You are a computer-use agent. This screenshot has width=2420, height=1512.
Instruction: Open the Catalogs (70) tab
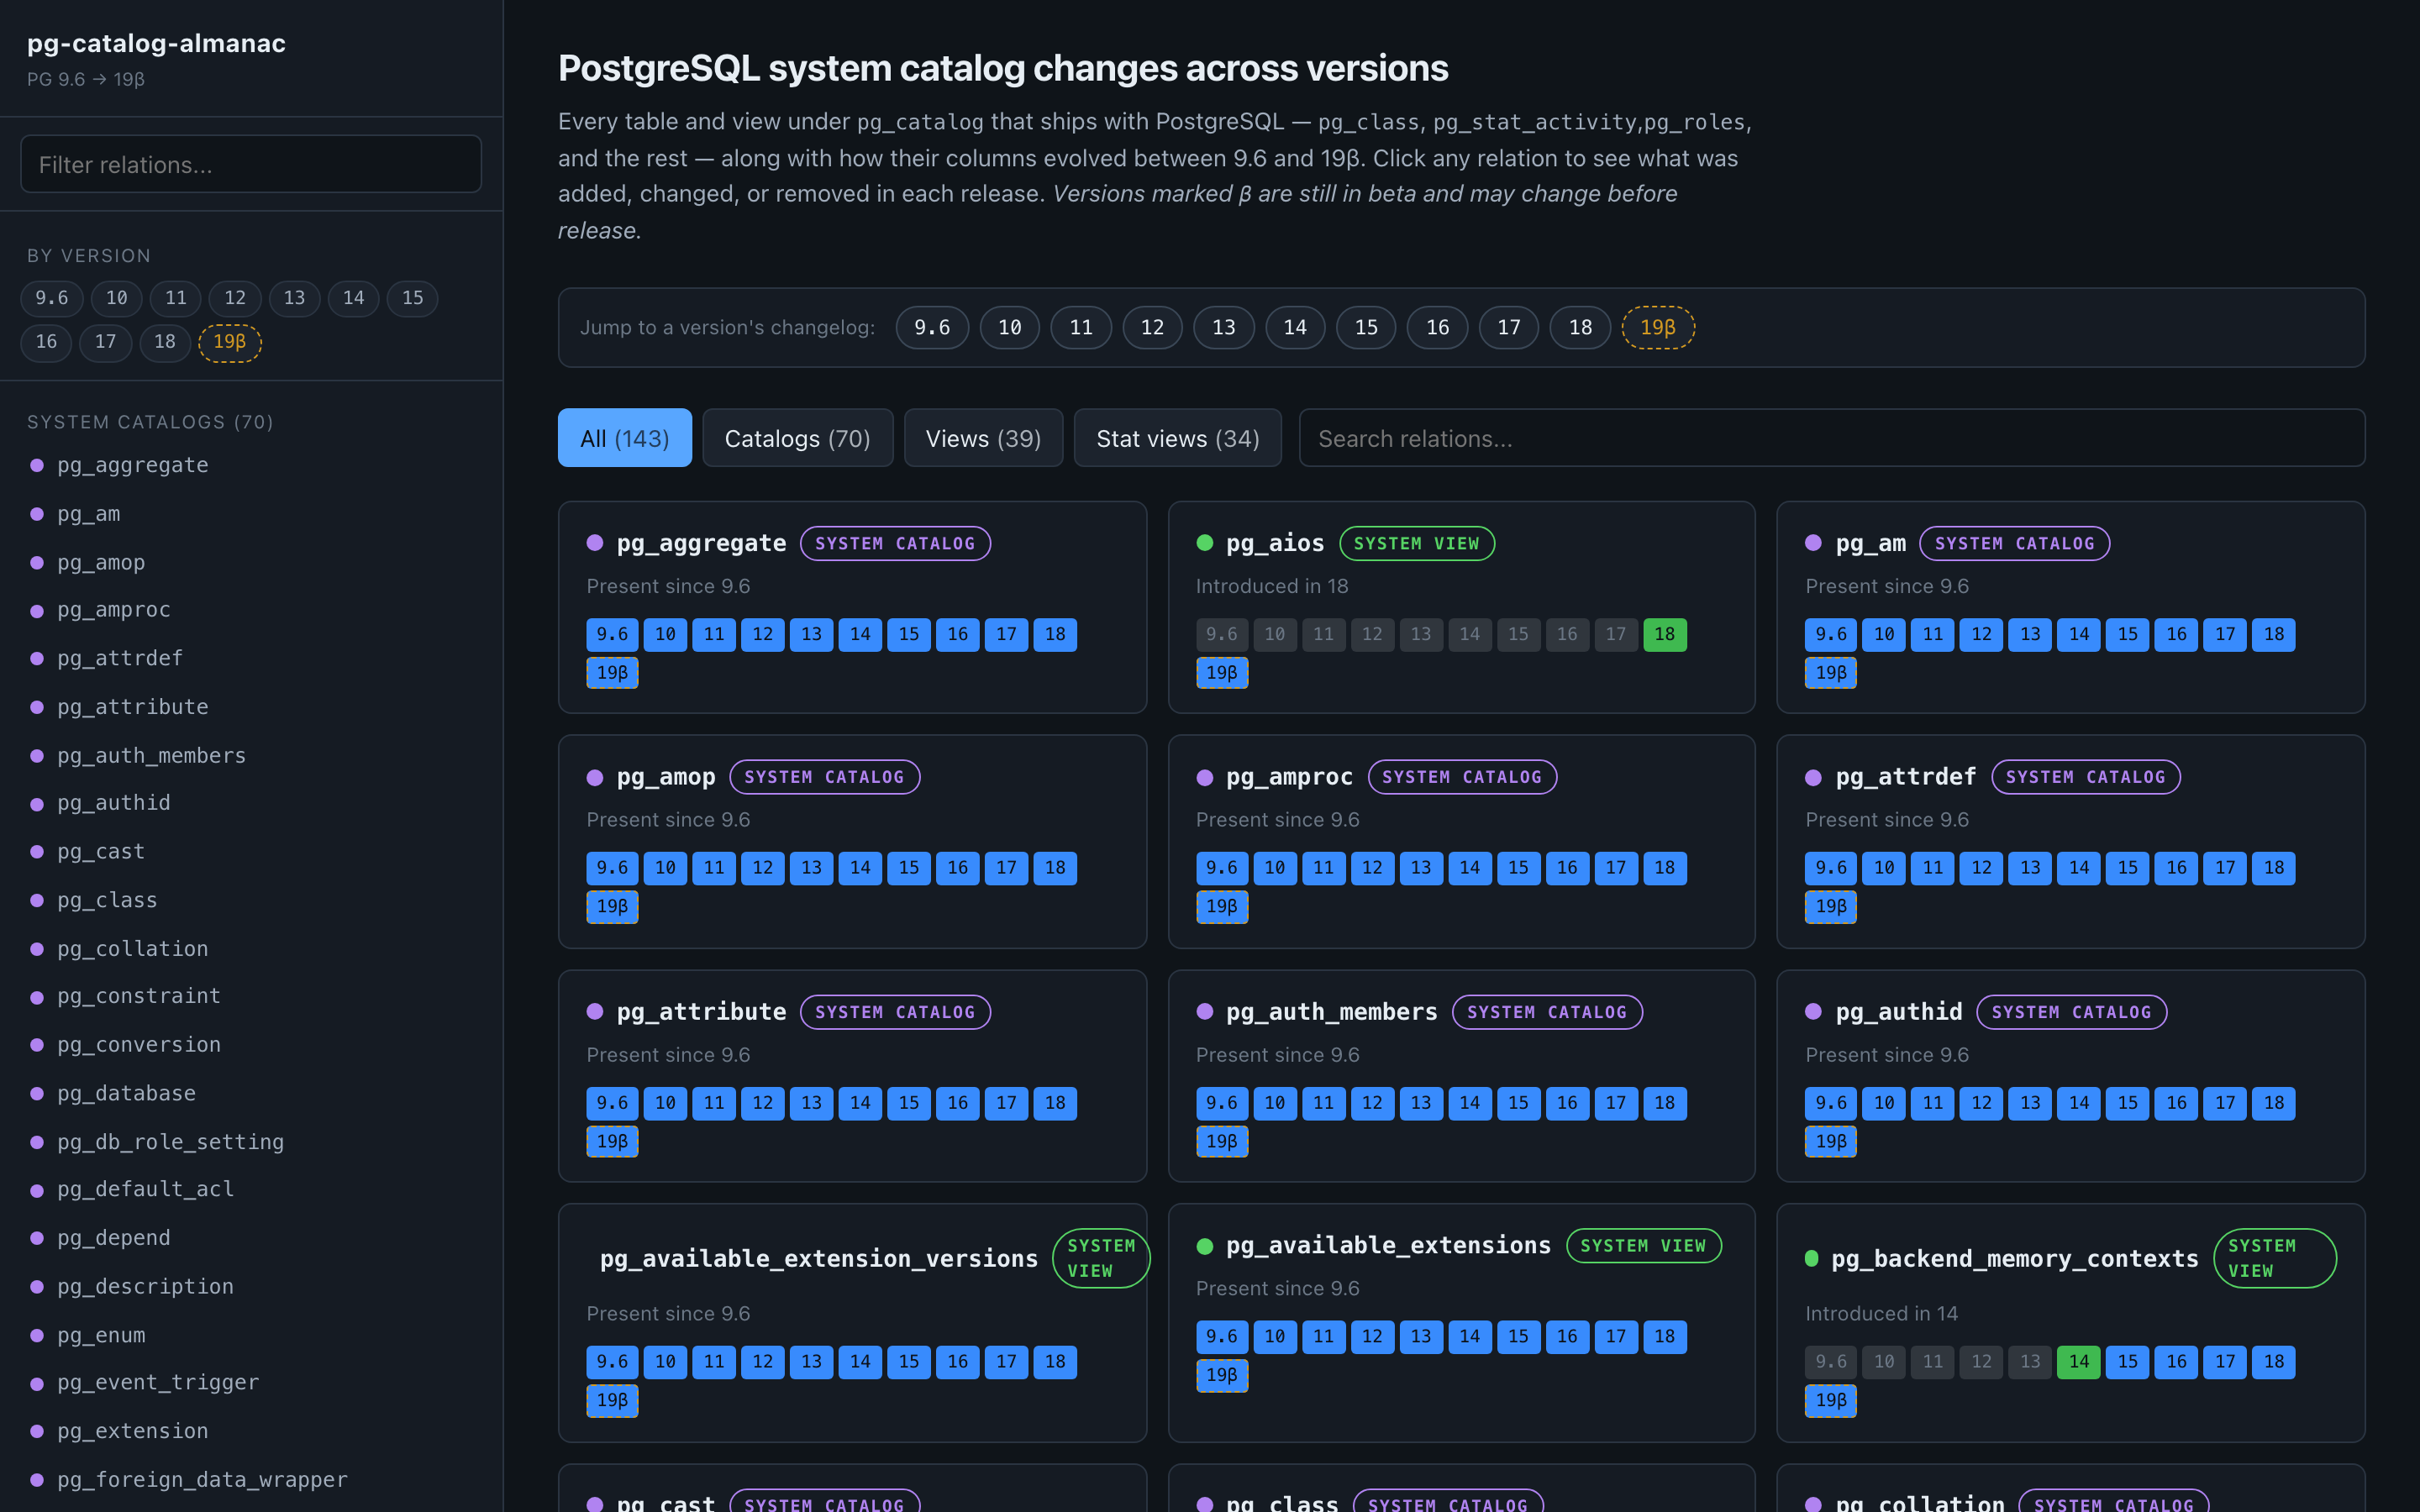[797, 438]
